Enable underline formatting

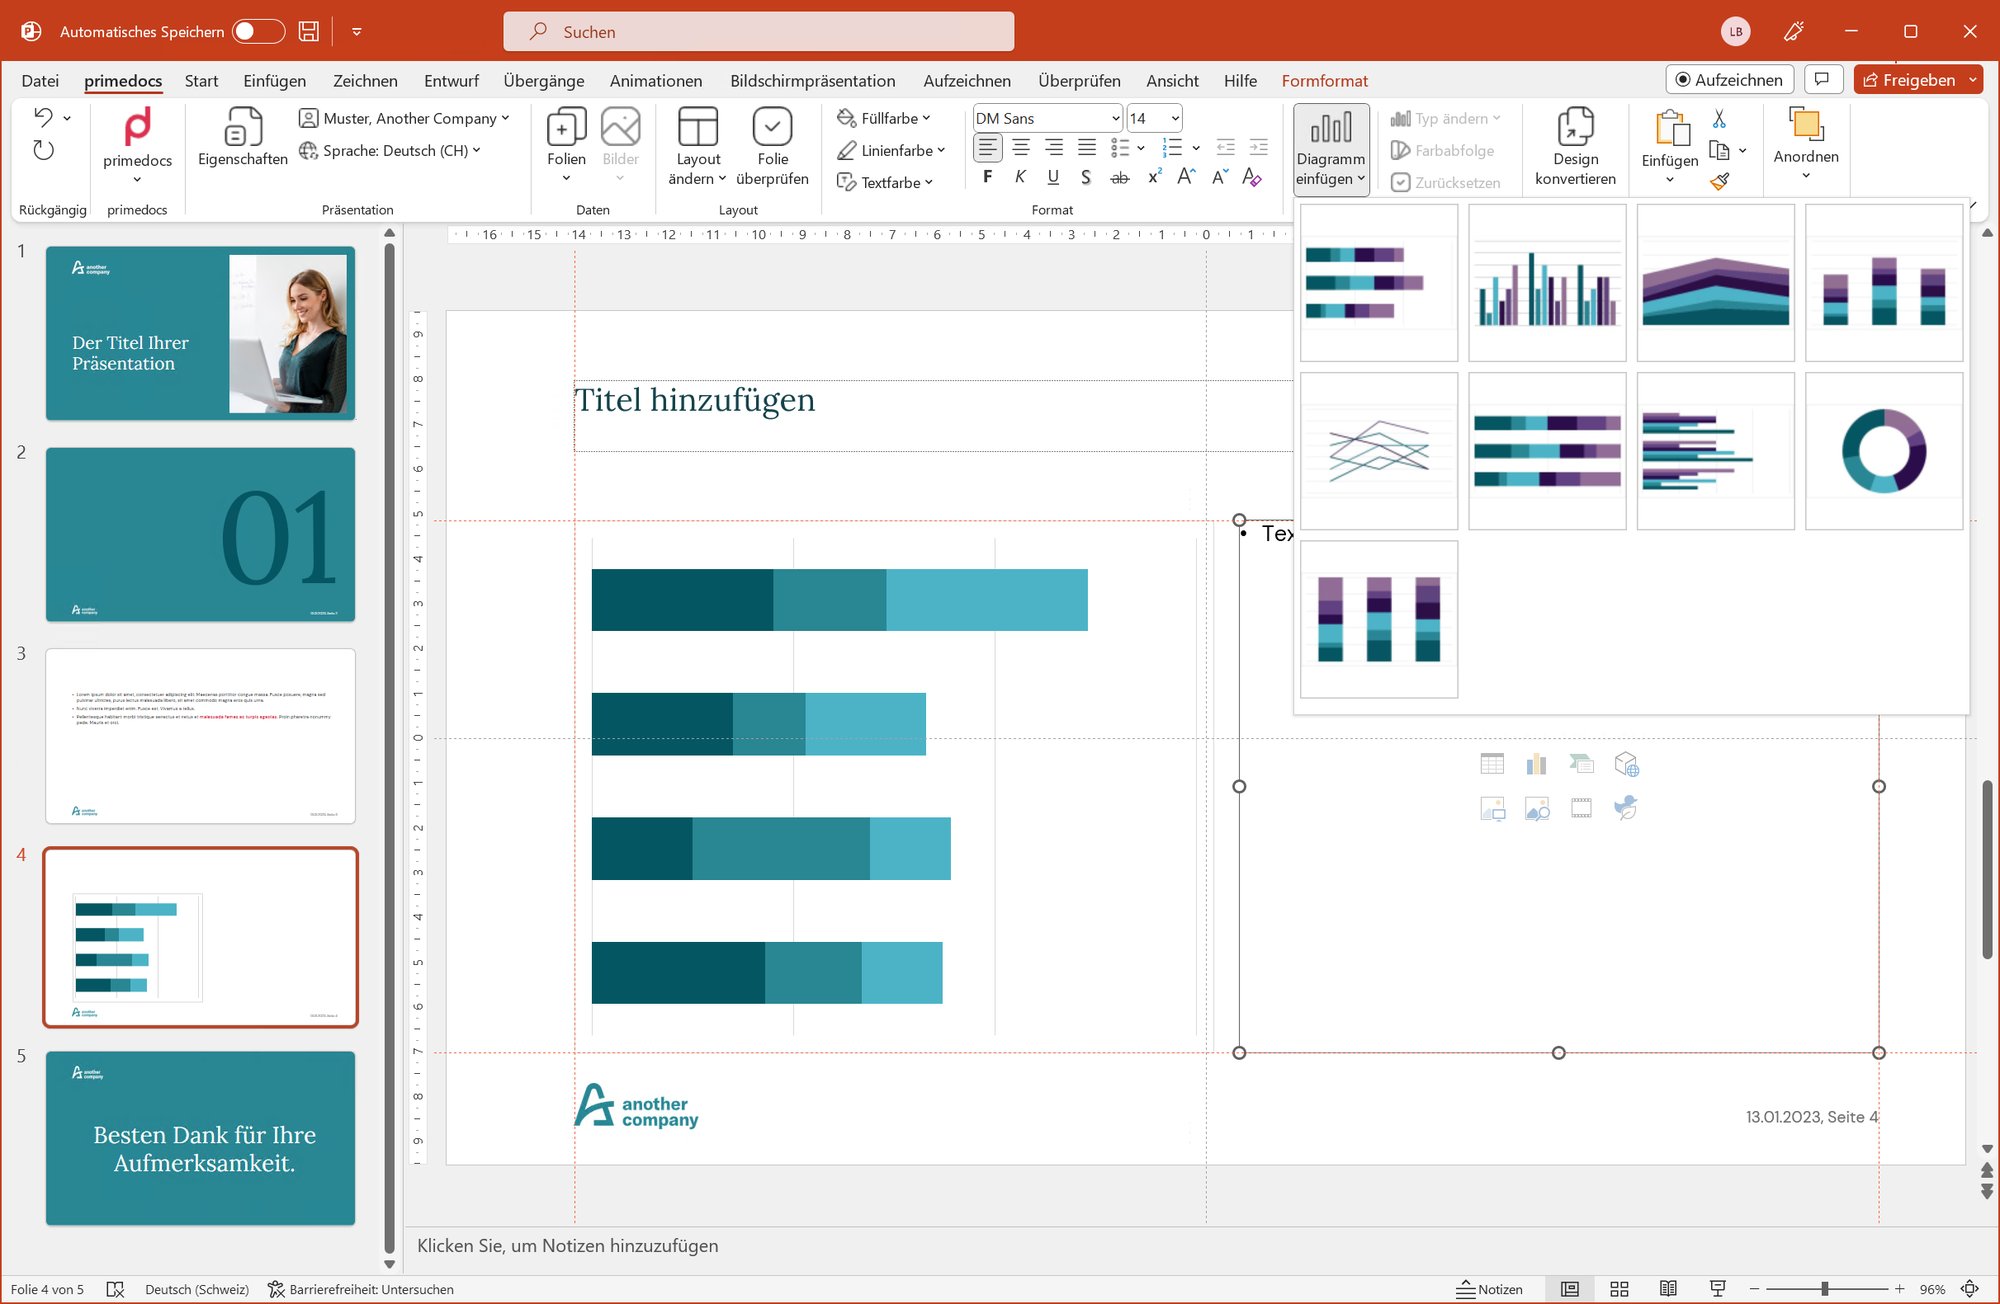point(1053,176)
